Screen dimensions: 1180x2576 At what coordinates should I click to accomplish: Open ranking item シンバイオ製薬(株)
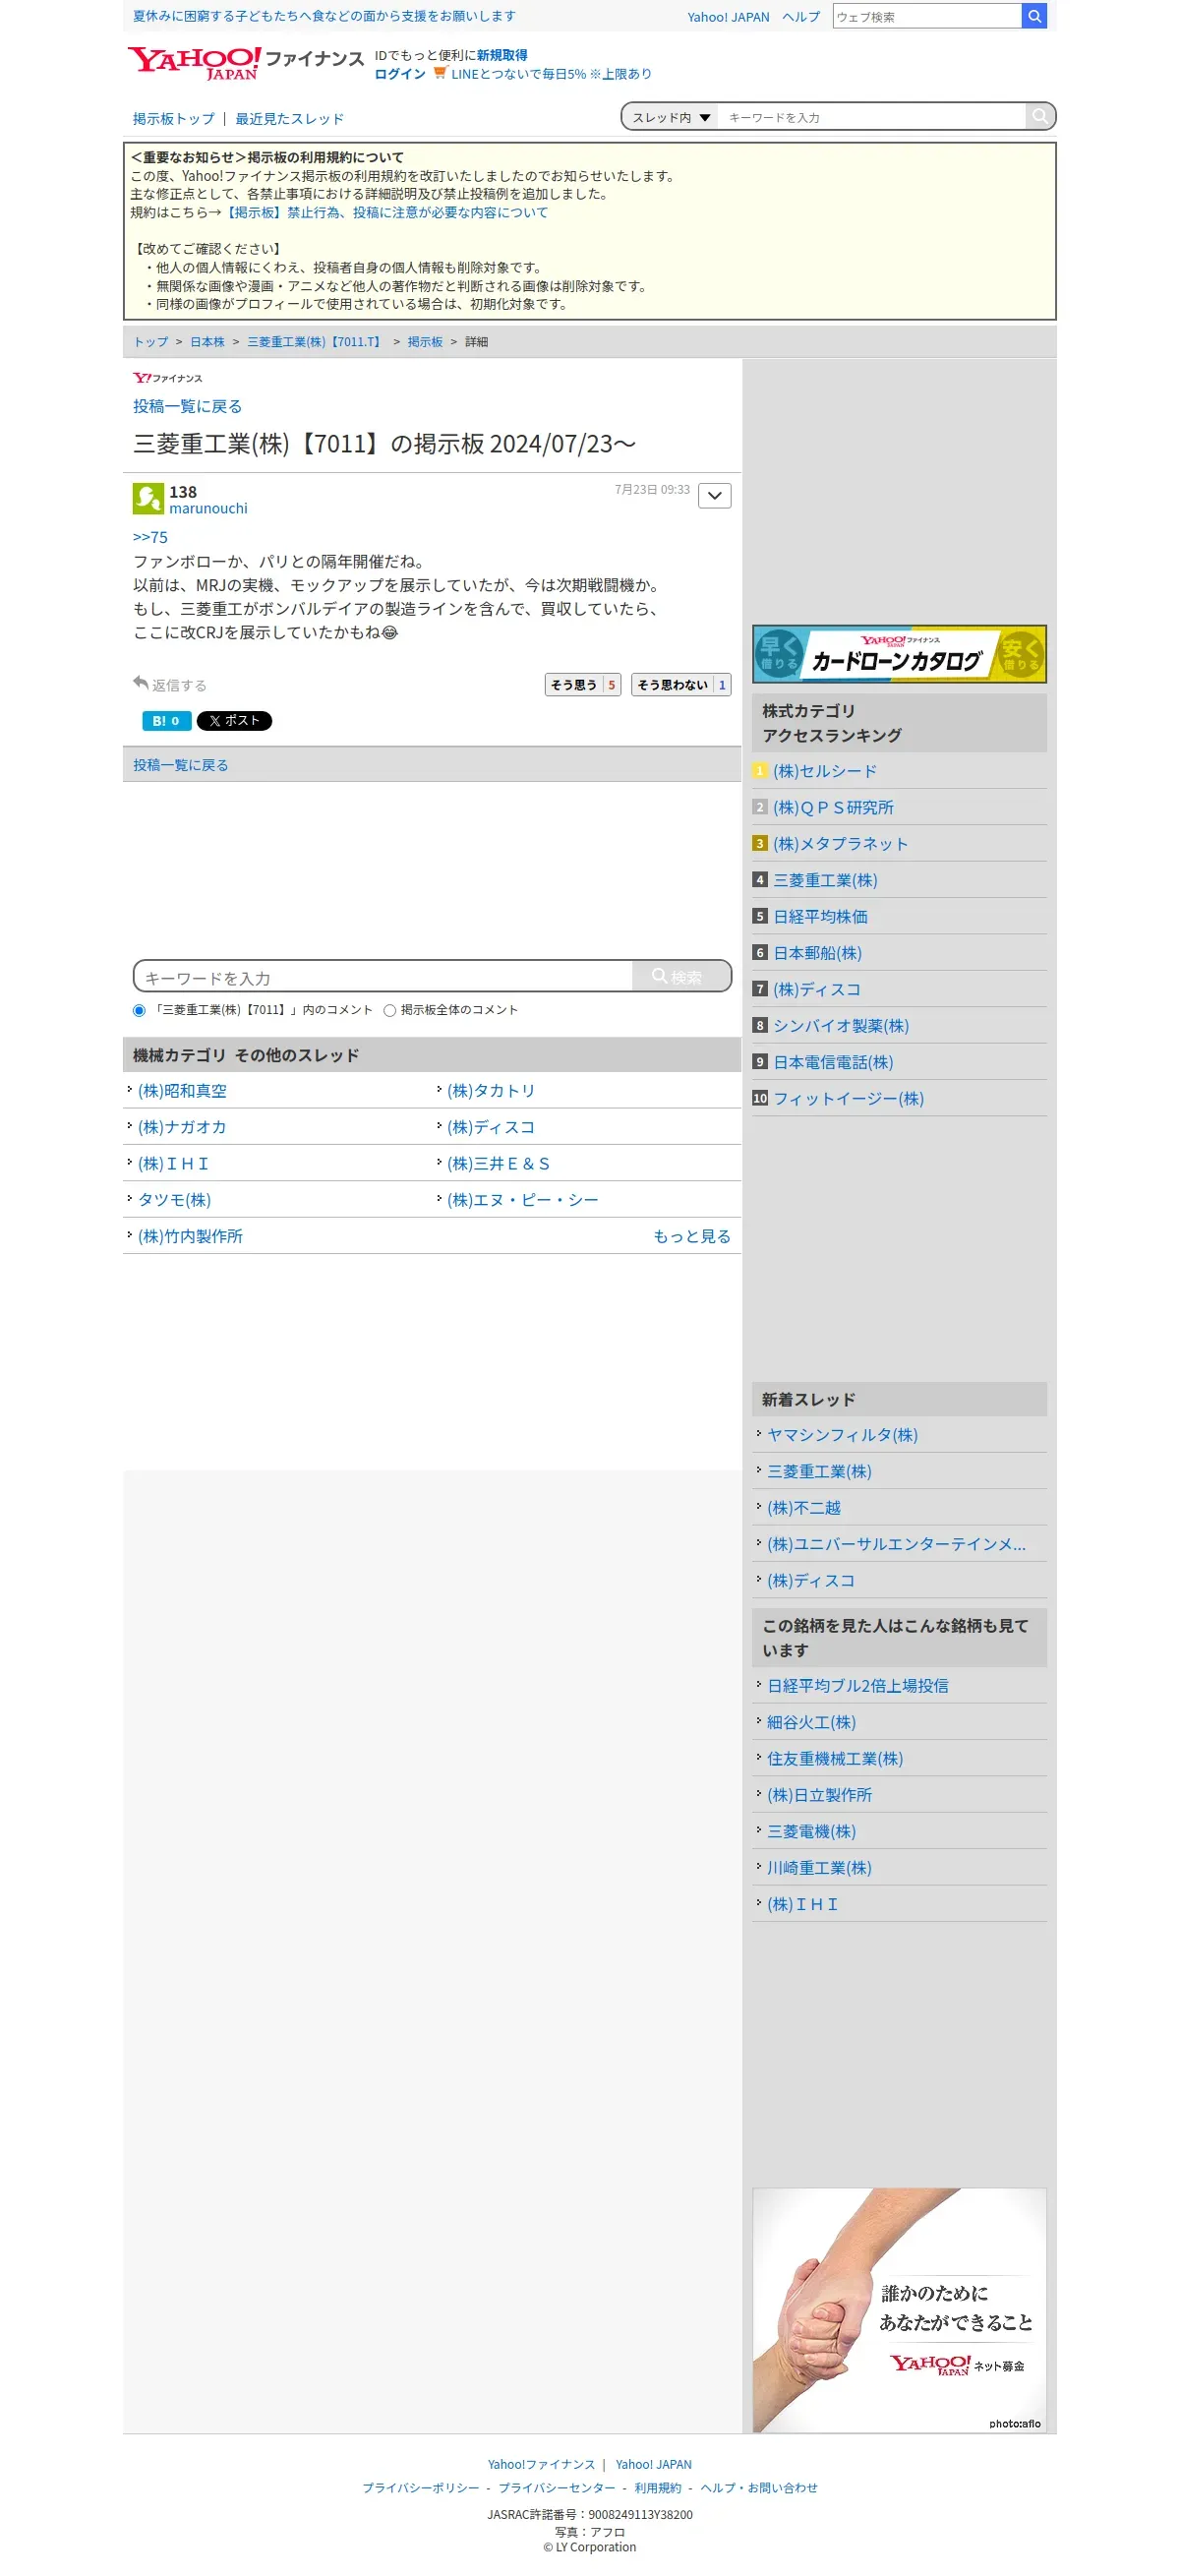(841, 1026)
